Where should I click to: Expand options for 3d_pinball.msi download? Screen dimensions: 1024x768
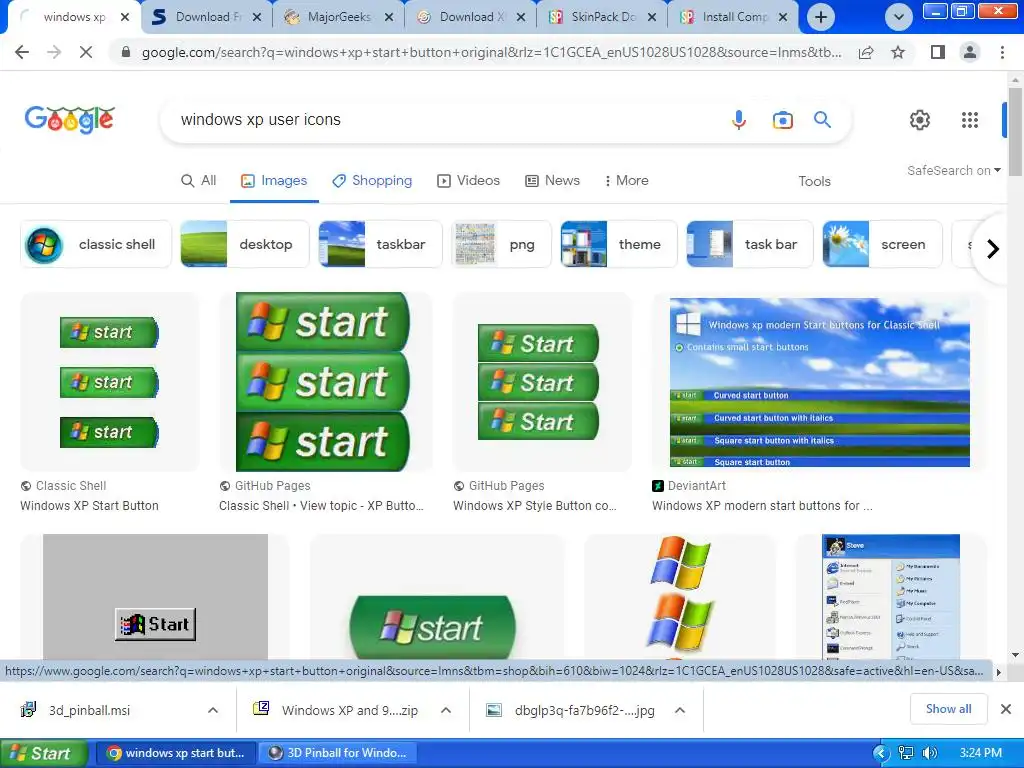coord(213,710)
